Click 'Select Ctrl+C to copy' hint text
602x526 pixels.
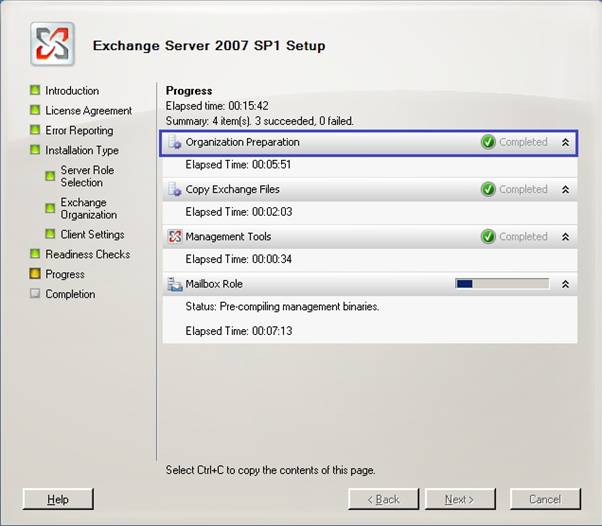tap(270, 470)
